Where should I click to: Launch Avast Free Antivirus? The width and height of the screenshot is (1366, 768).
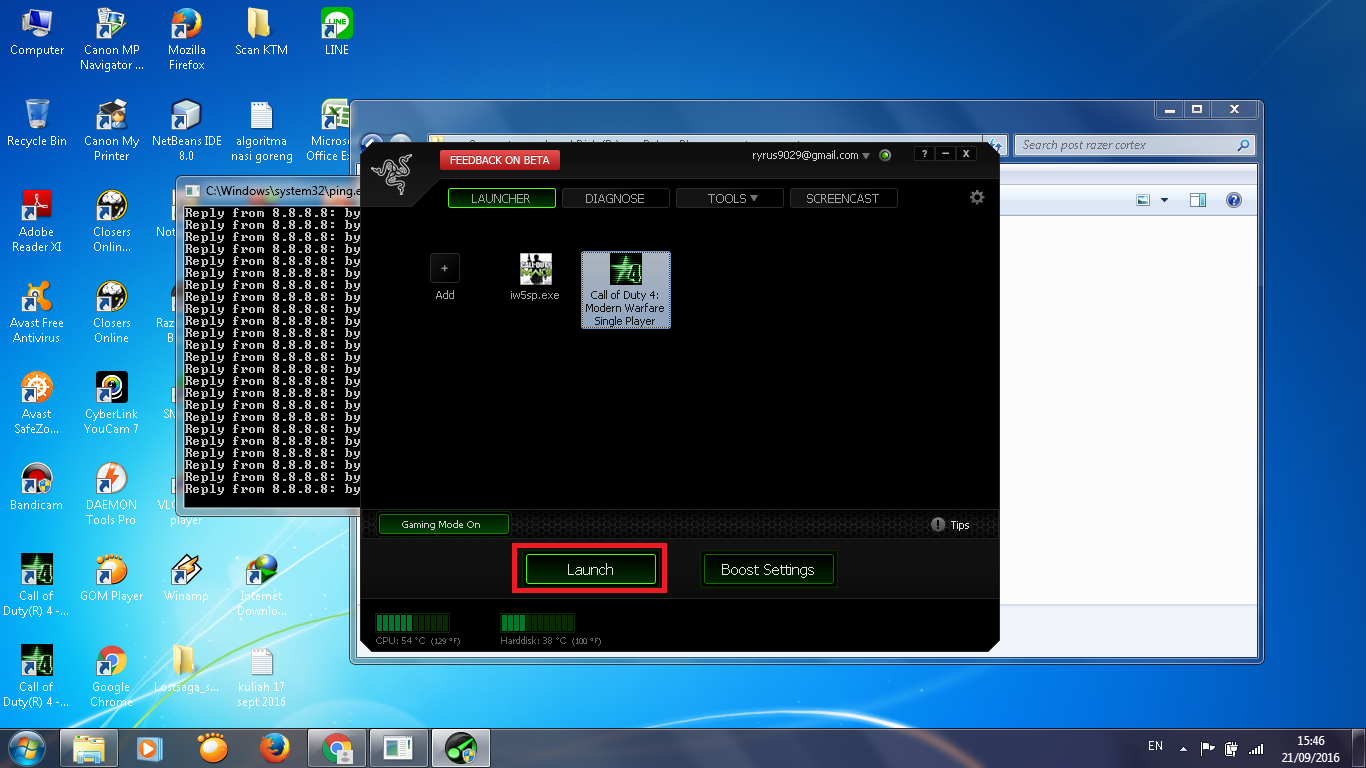tap(37, 313)
